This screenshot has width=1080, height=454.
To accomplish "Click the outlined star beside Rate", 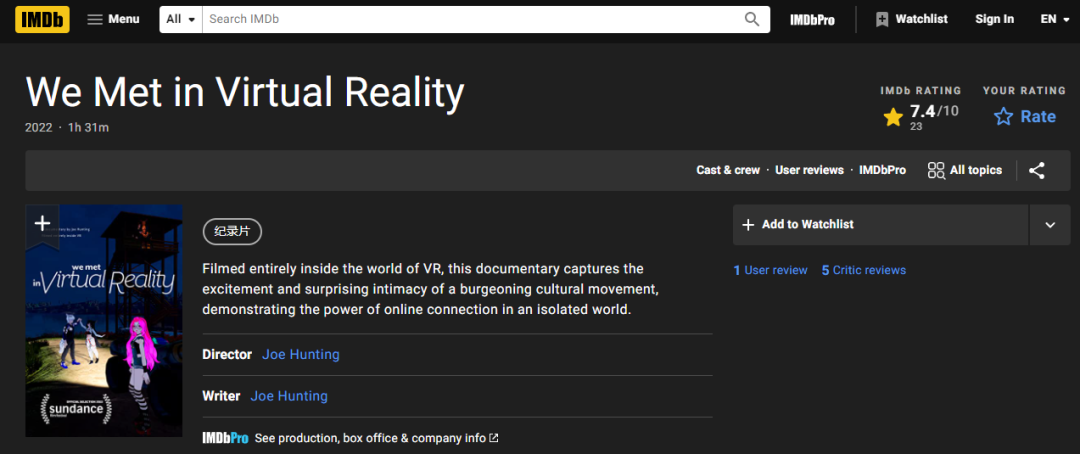I will click(x=1004, y=117).
